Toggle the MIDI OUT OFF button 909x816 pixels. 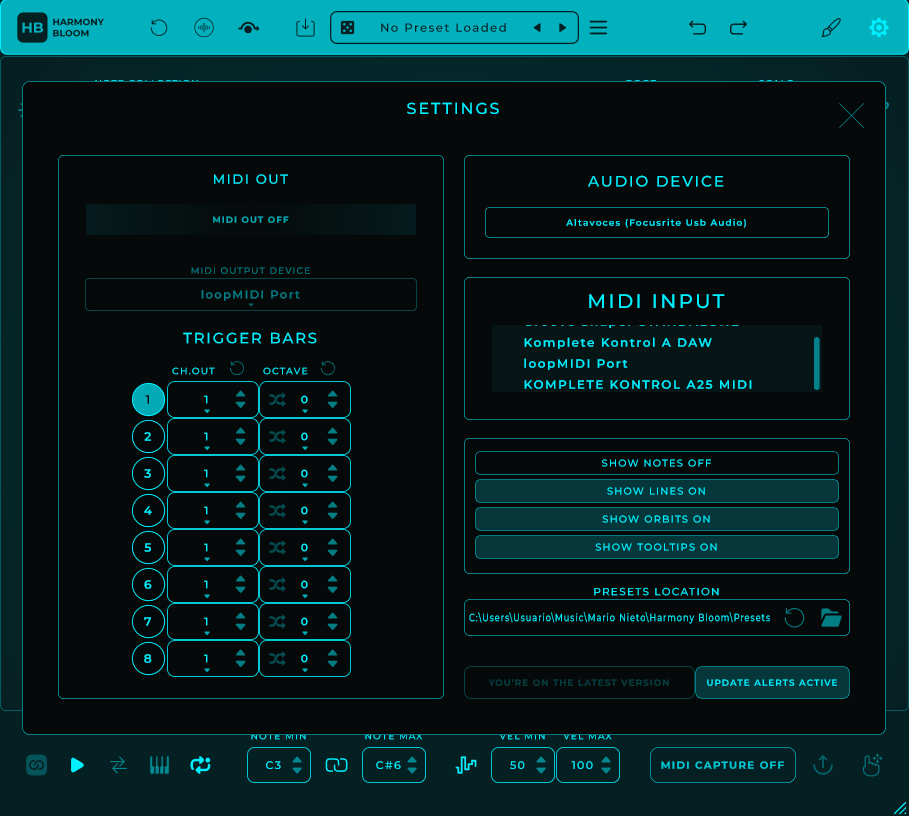tap(250, 219)
